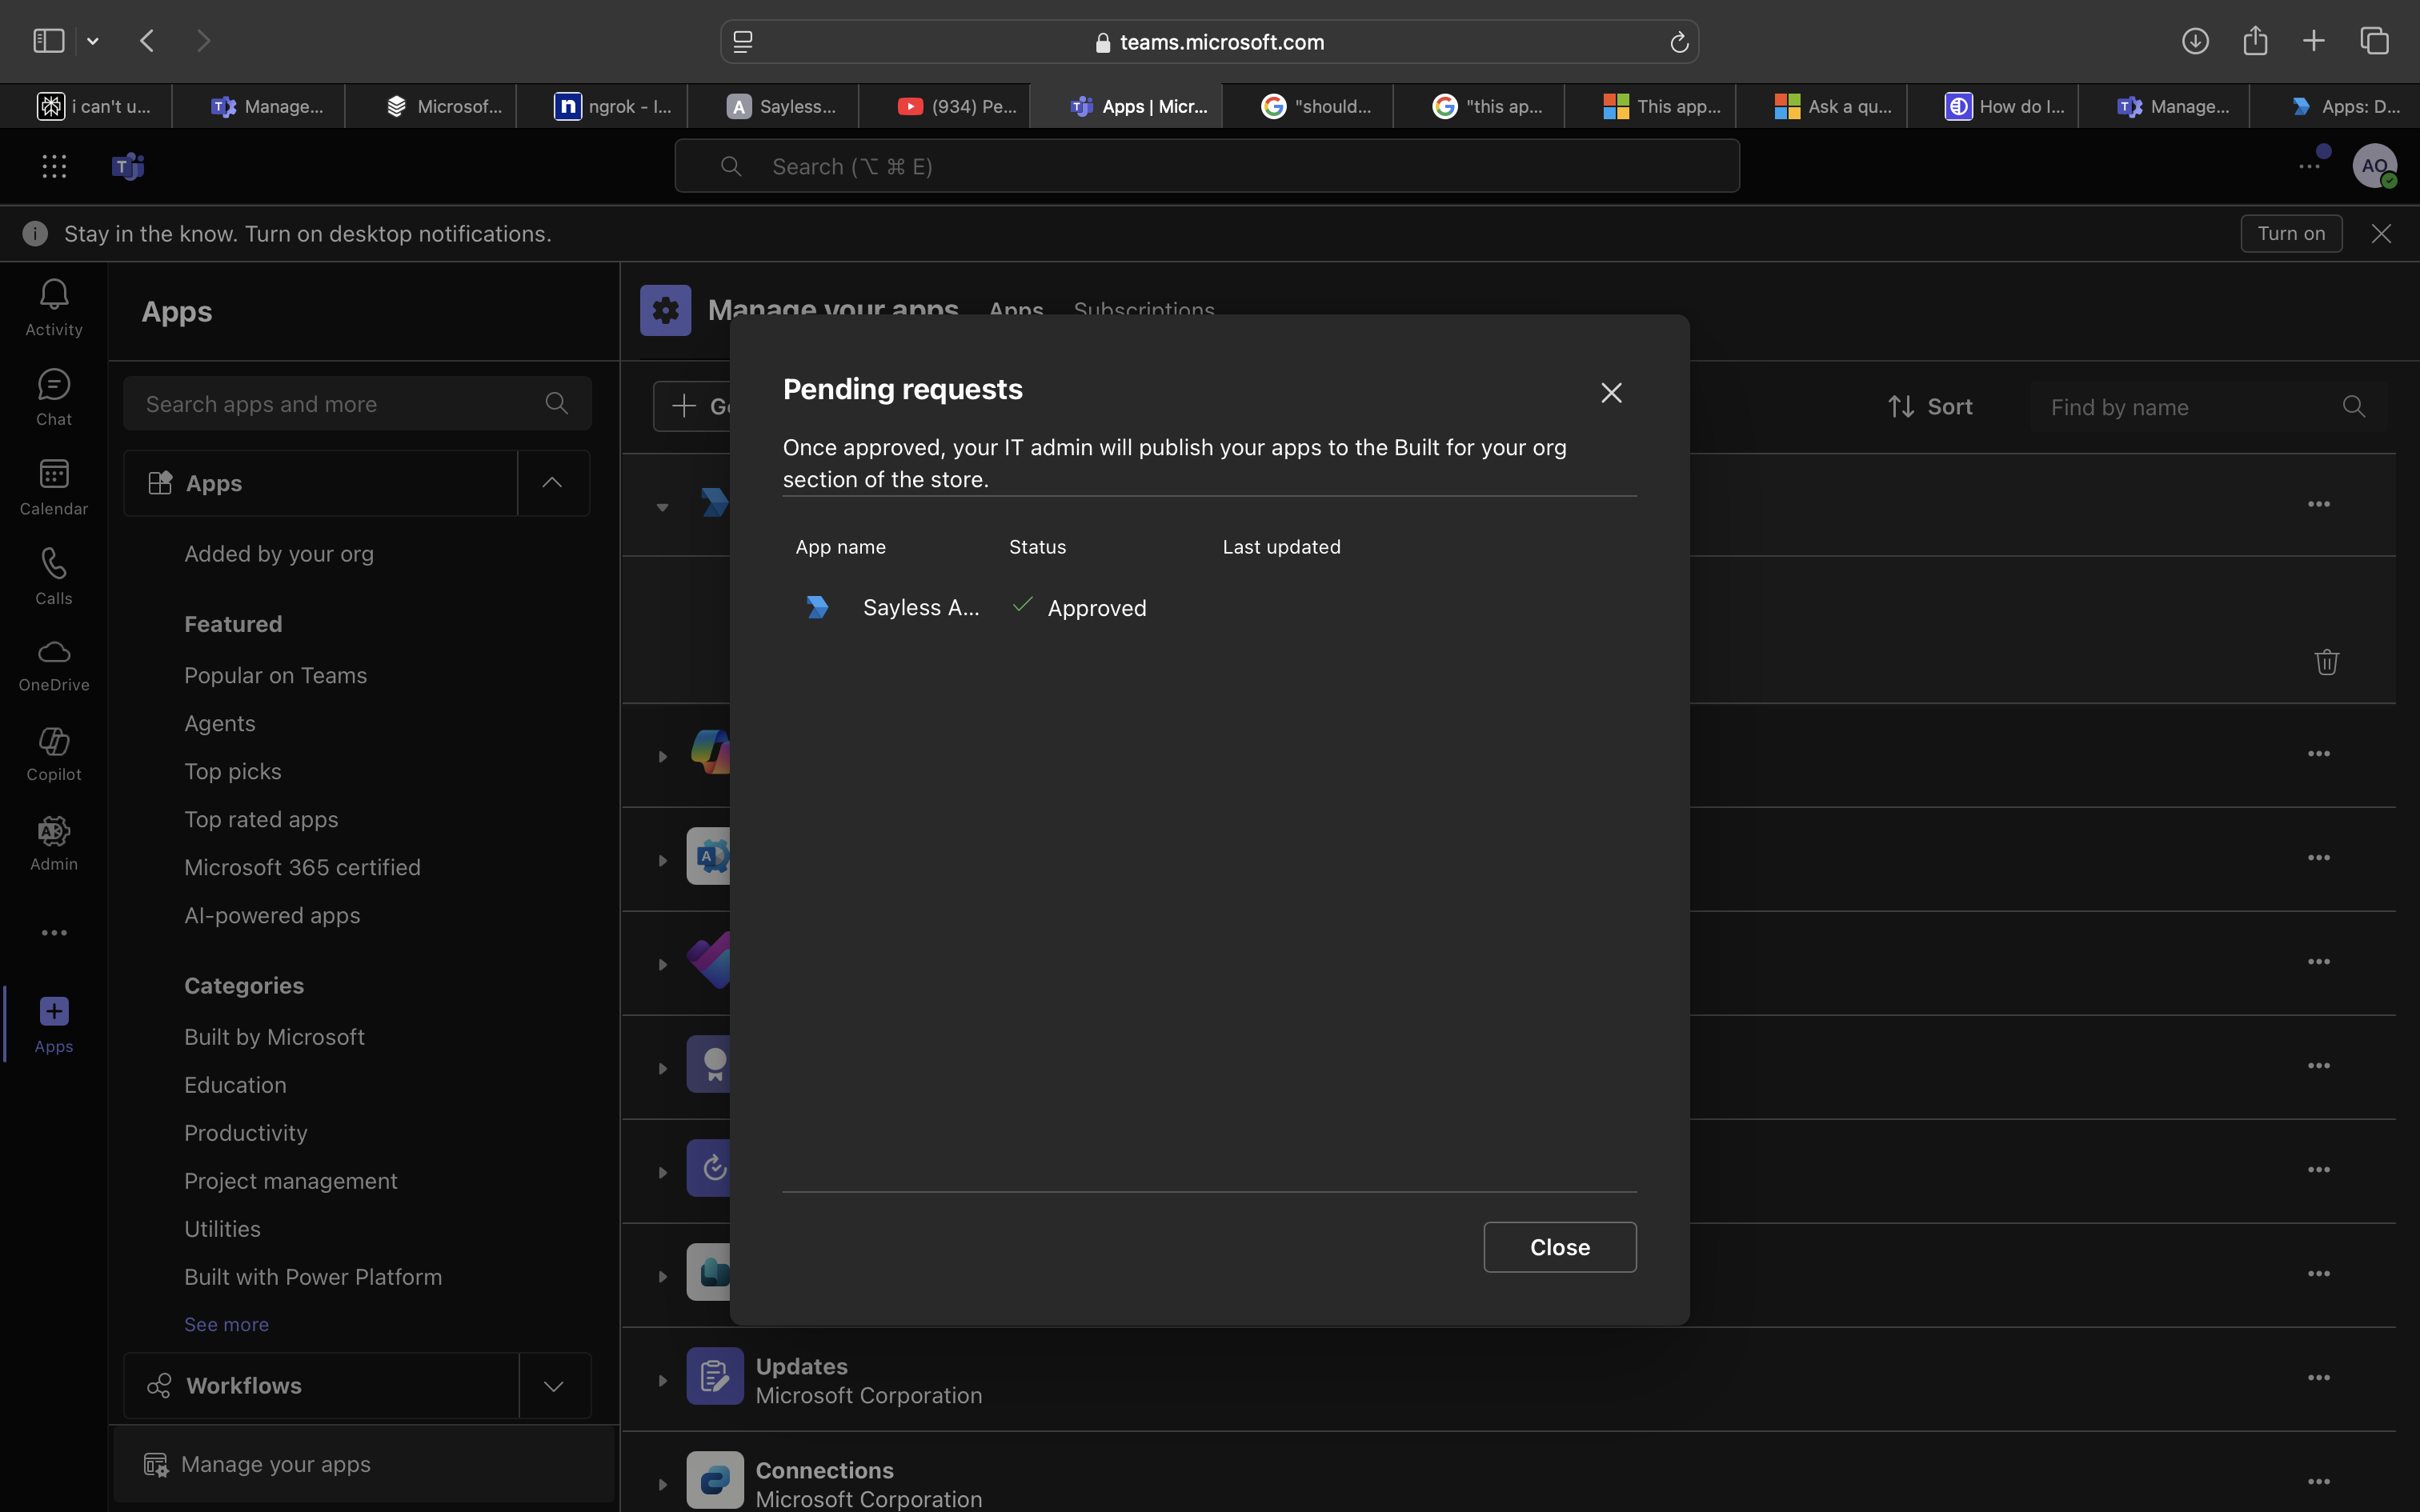2420x1512 pixels.
Task: Select Project management category
Action: [291, 1181]
